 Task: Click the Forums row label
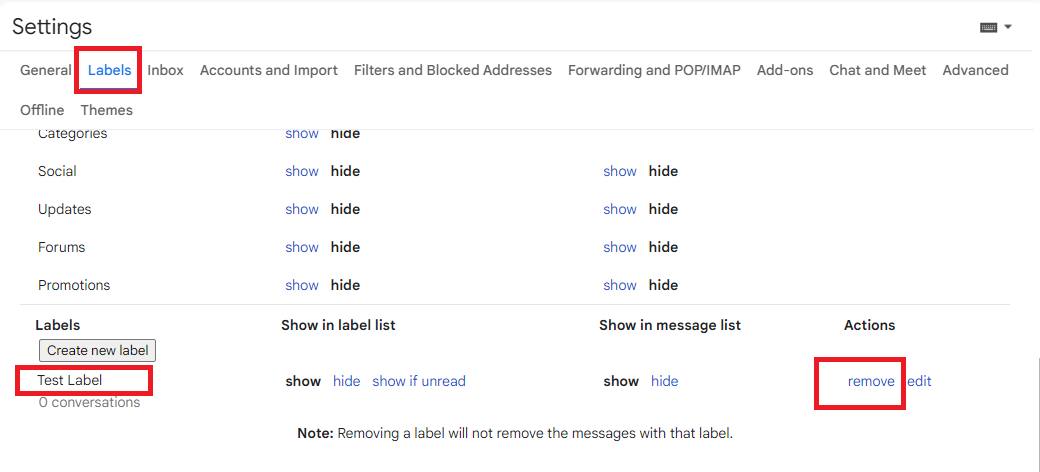tap(62, 247)
